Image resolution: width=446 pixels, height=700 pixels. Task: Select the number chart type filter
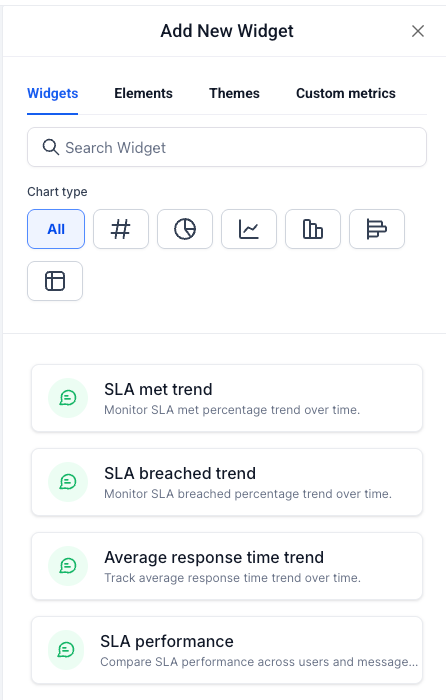tap(121, 229)
